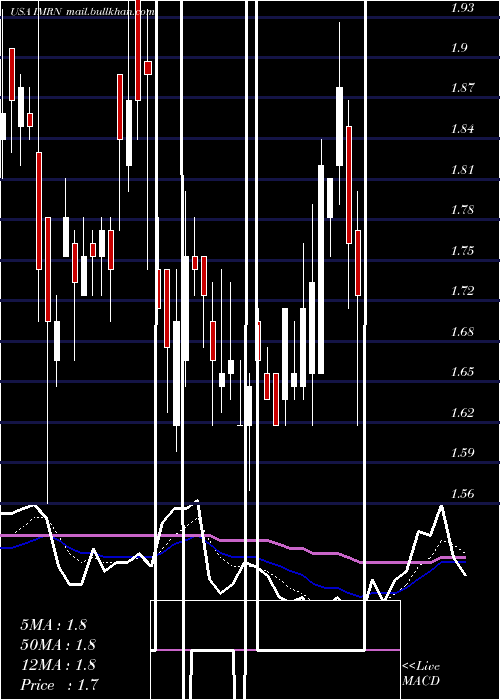
Task: Click the 1.78 price axis label
Action: [462, 210]
